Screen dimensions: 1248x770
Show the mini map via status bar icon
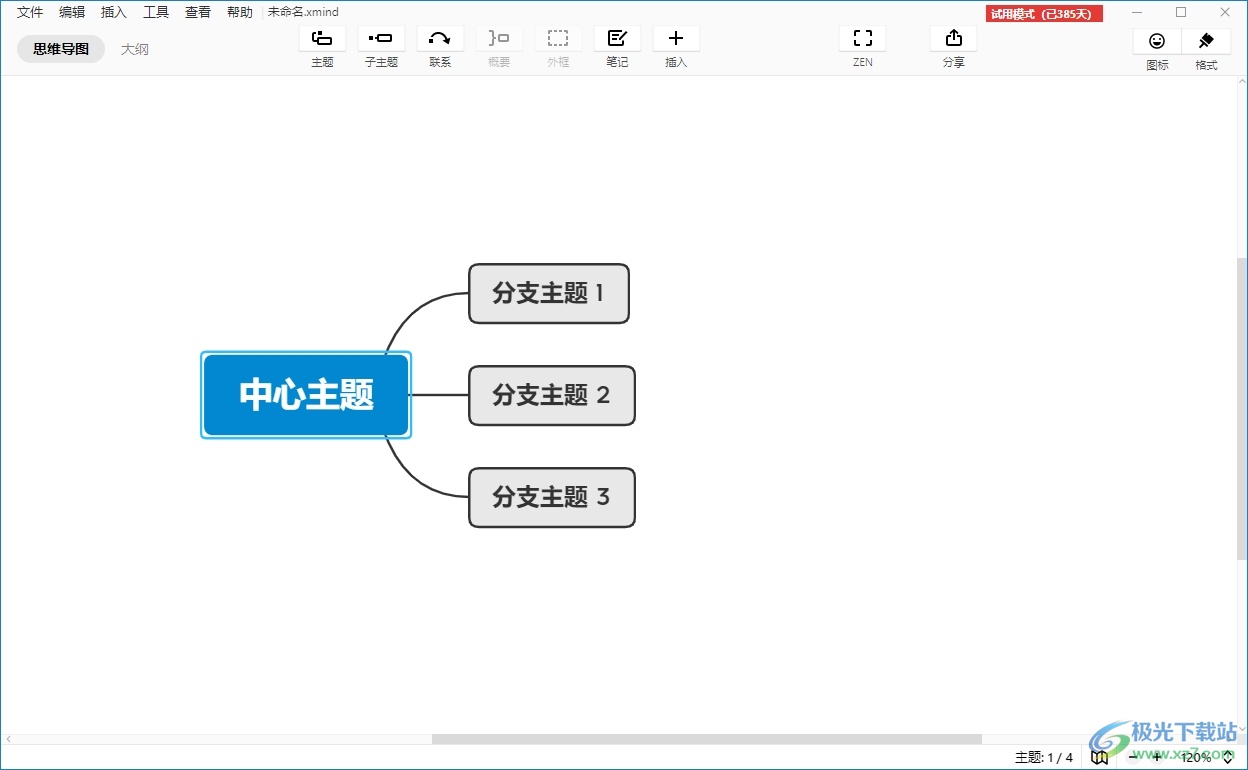click(x=1100, y=758)
